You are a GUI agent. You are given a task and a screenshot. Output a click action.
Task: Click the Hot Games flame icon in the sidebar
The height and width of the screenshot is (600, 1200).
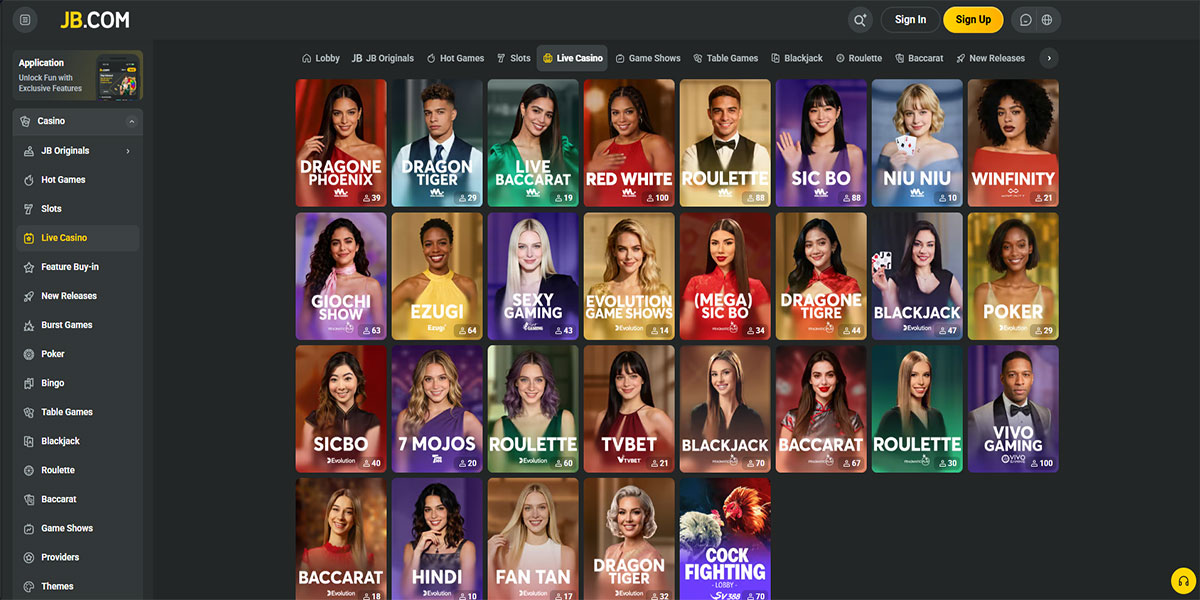tap(29, 180)
